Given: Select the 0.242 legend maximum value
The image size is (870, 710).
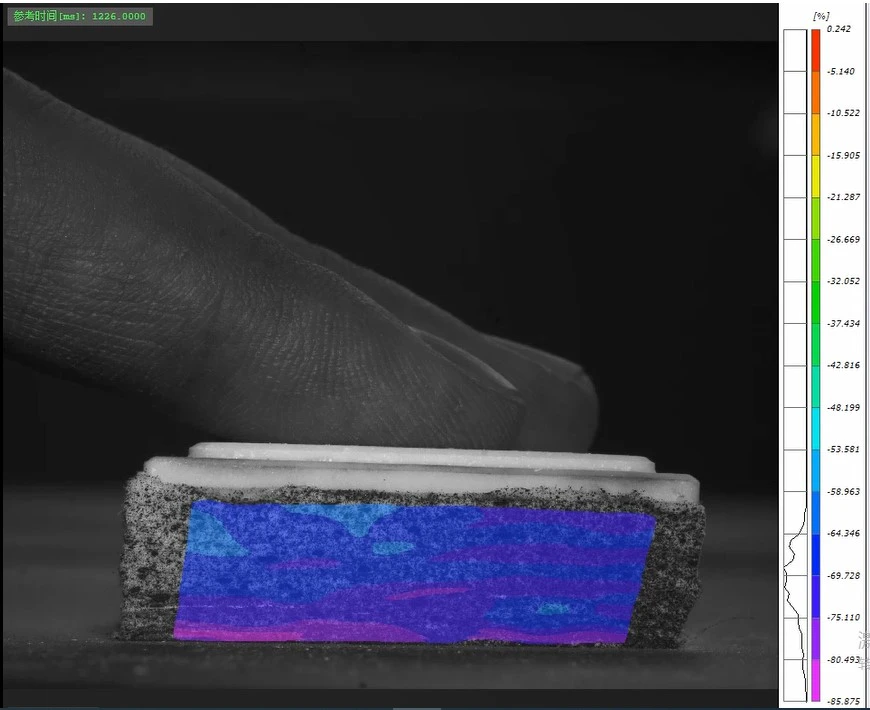Looking at the screenshot, I should (838, 29).
